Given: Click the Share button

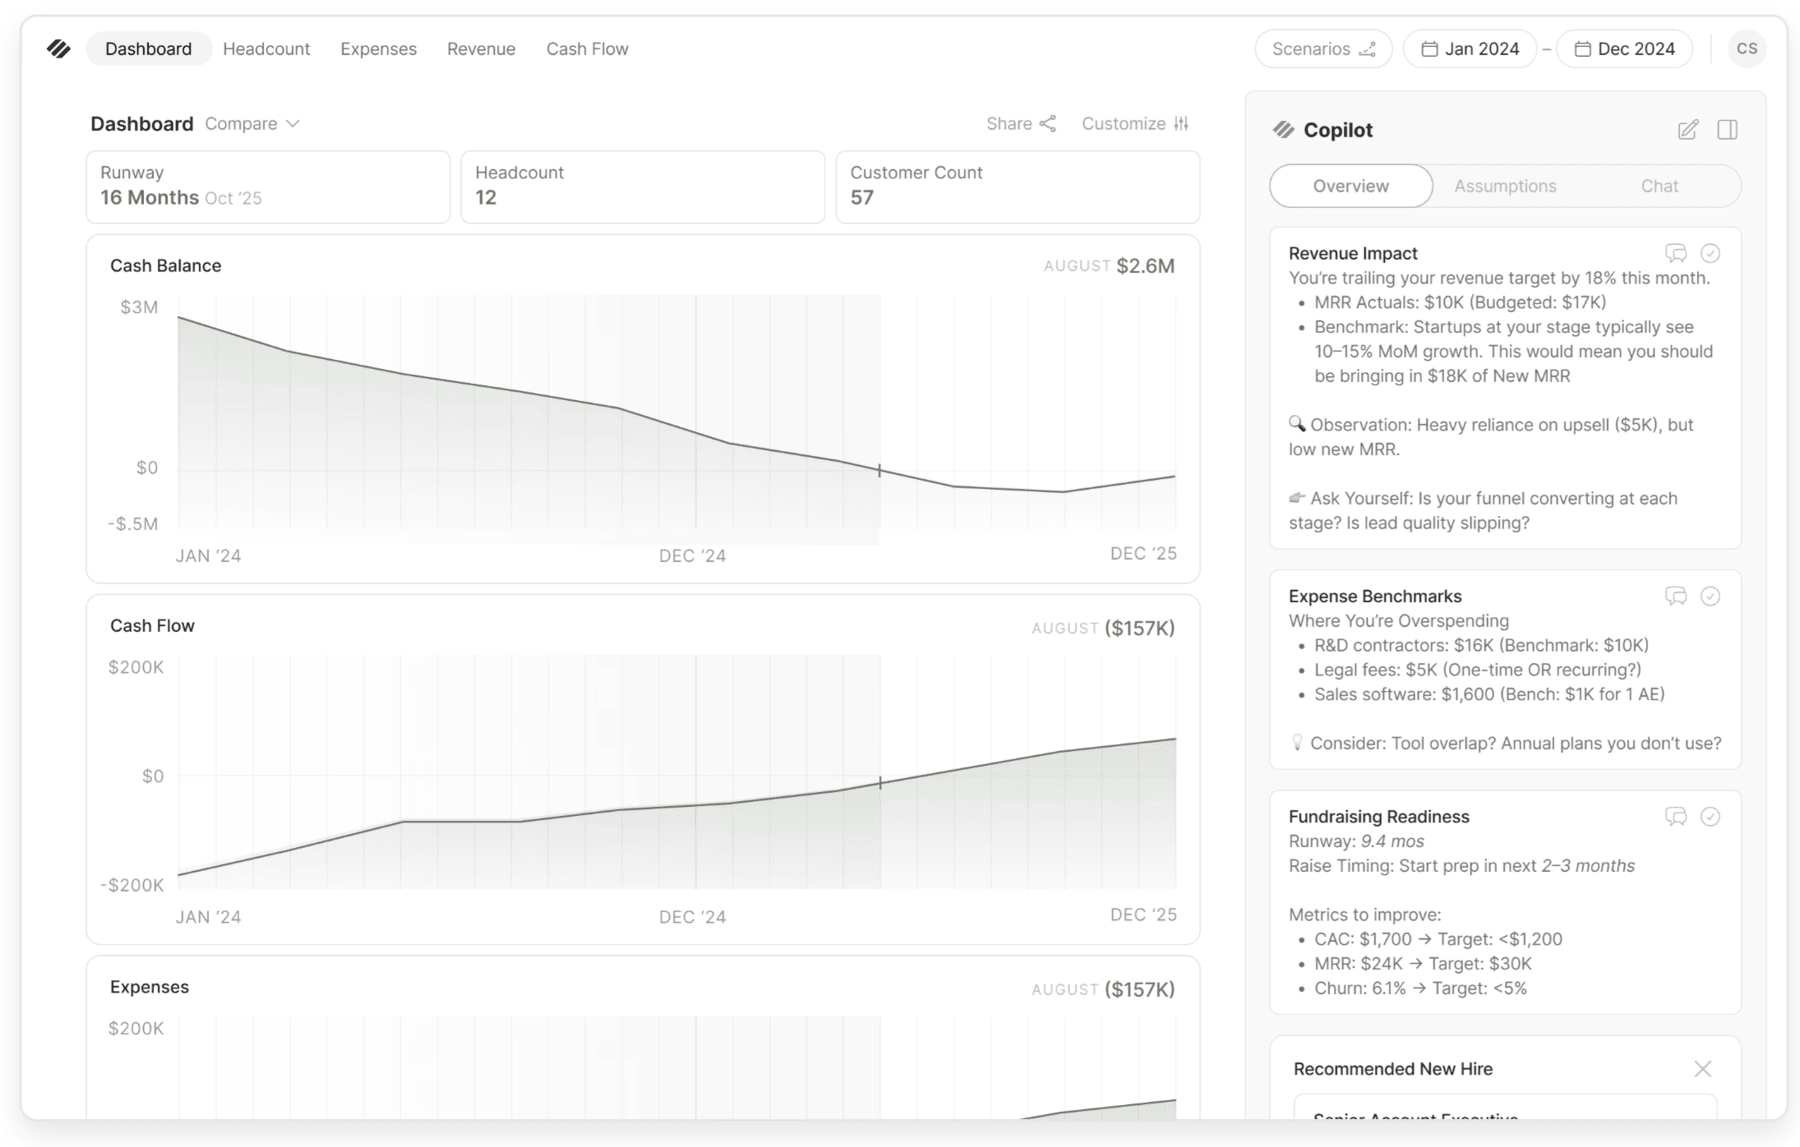Looking at the screenshot, I should tap(1020, 124).
